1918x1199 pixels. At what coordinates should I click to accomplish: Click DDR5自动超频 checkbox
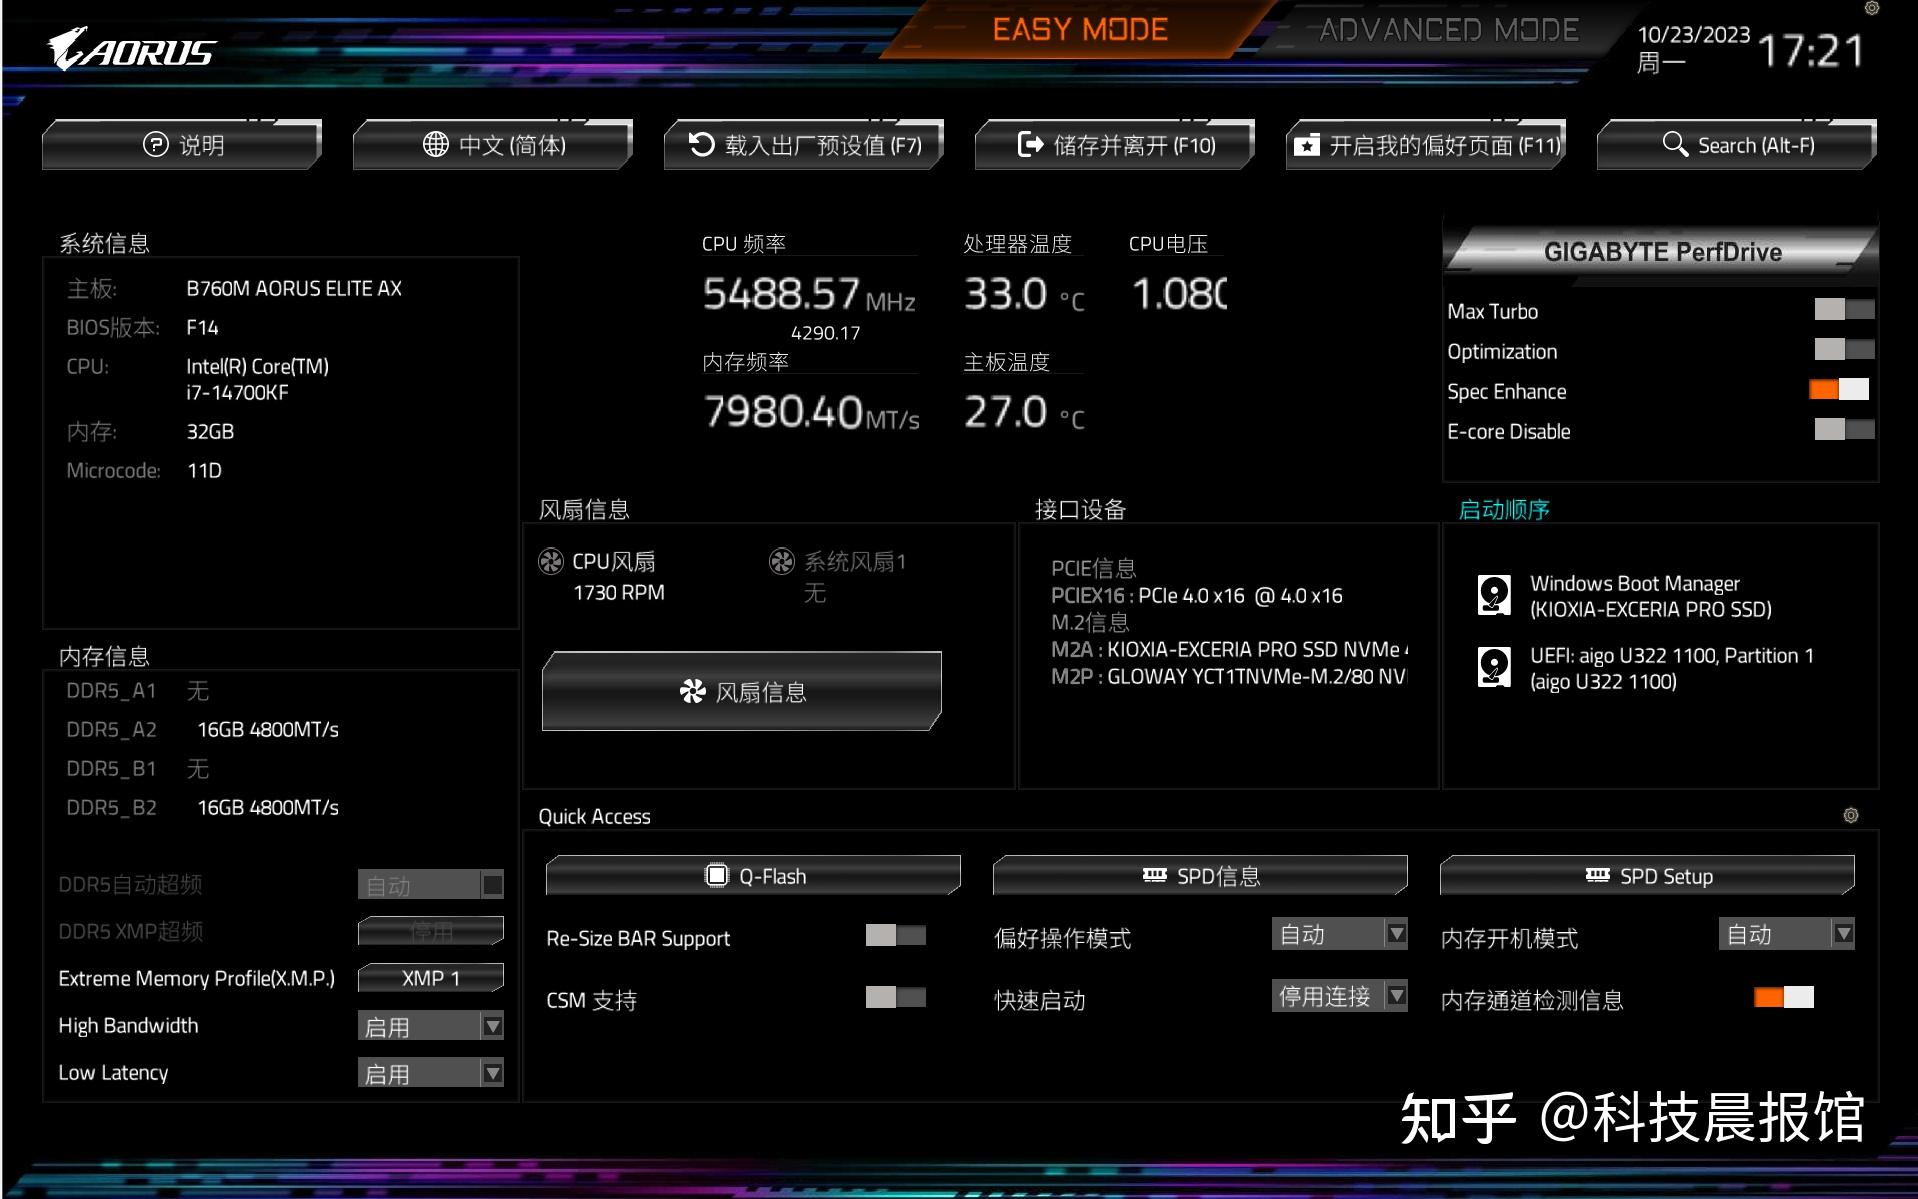click(x=492, y=885)
